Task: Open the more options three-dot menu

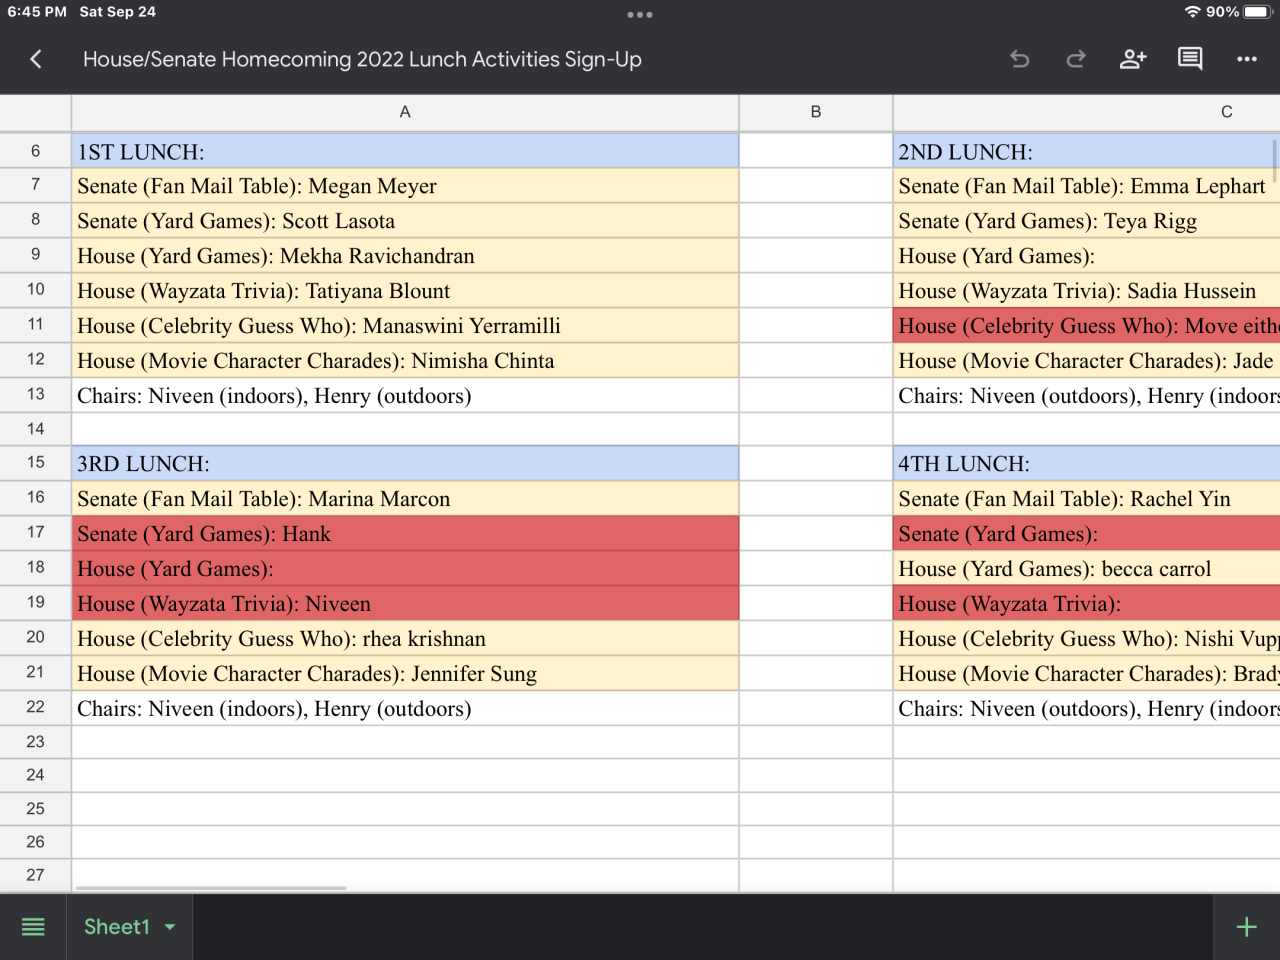Action: coord(1246,59)
